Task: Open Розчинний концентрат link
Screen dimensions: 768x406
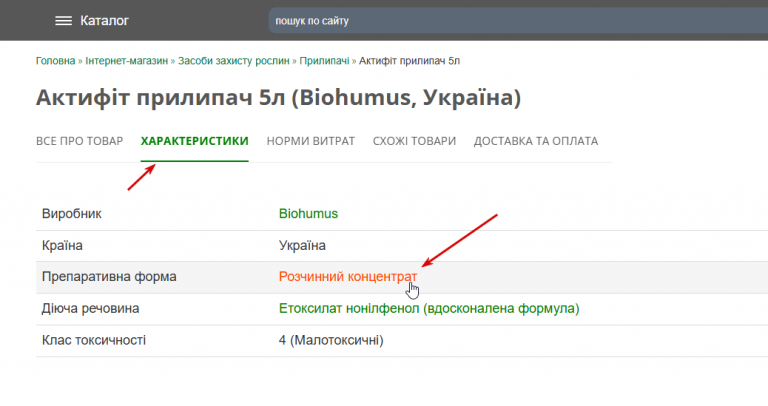Action: (348, 276)
